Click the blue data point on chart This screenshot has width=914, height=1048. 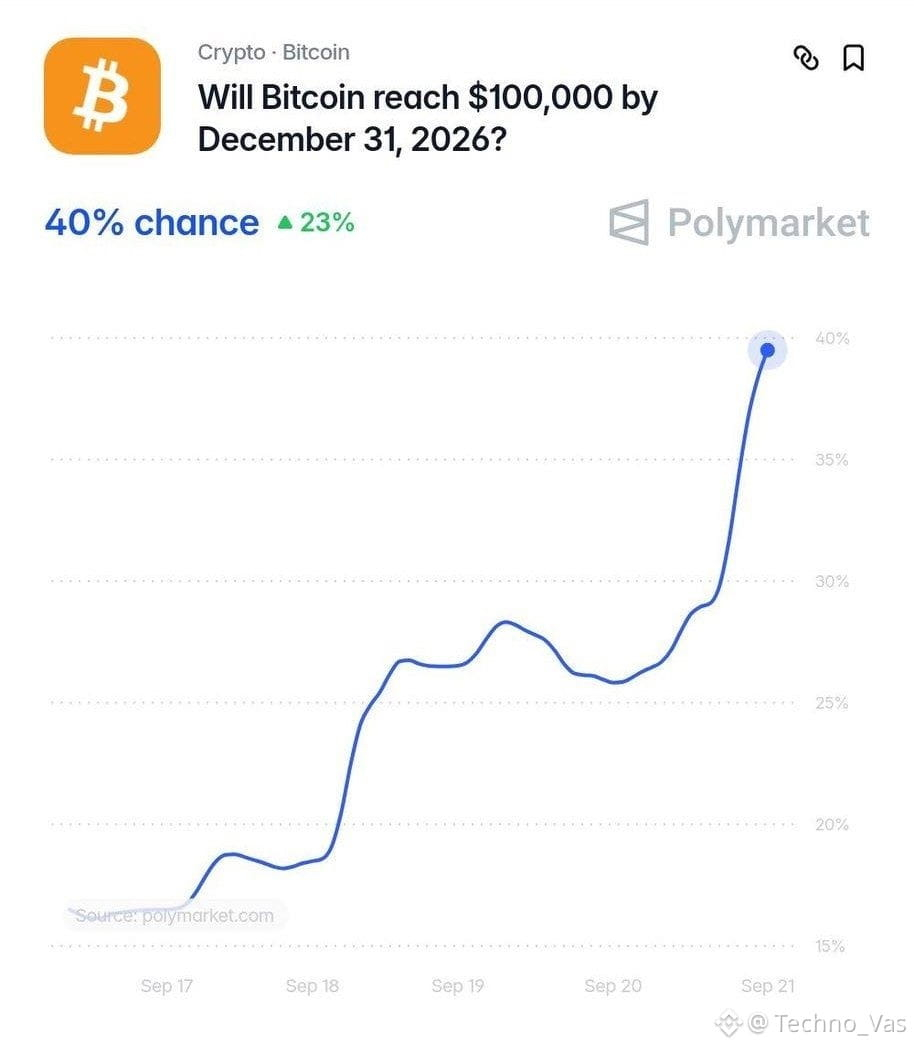[767, 350]
